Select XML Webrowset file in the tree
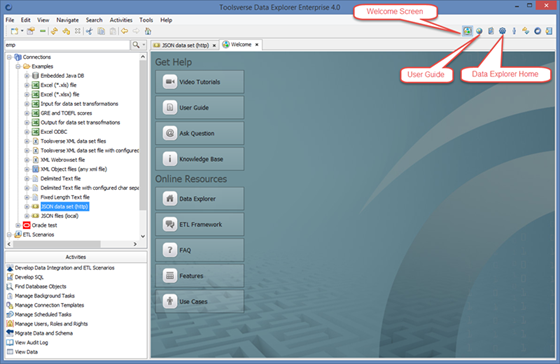This screenshot has height=364, width=560. (x=62, y=160)
